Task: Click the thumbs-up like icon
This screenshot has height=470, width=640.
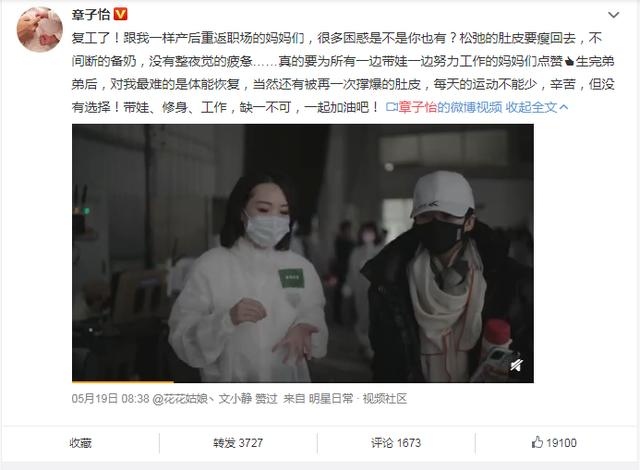Action: (x=537, y=442)
